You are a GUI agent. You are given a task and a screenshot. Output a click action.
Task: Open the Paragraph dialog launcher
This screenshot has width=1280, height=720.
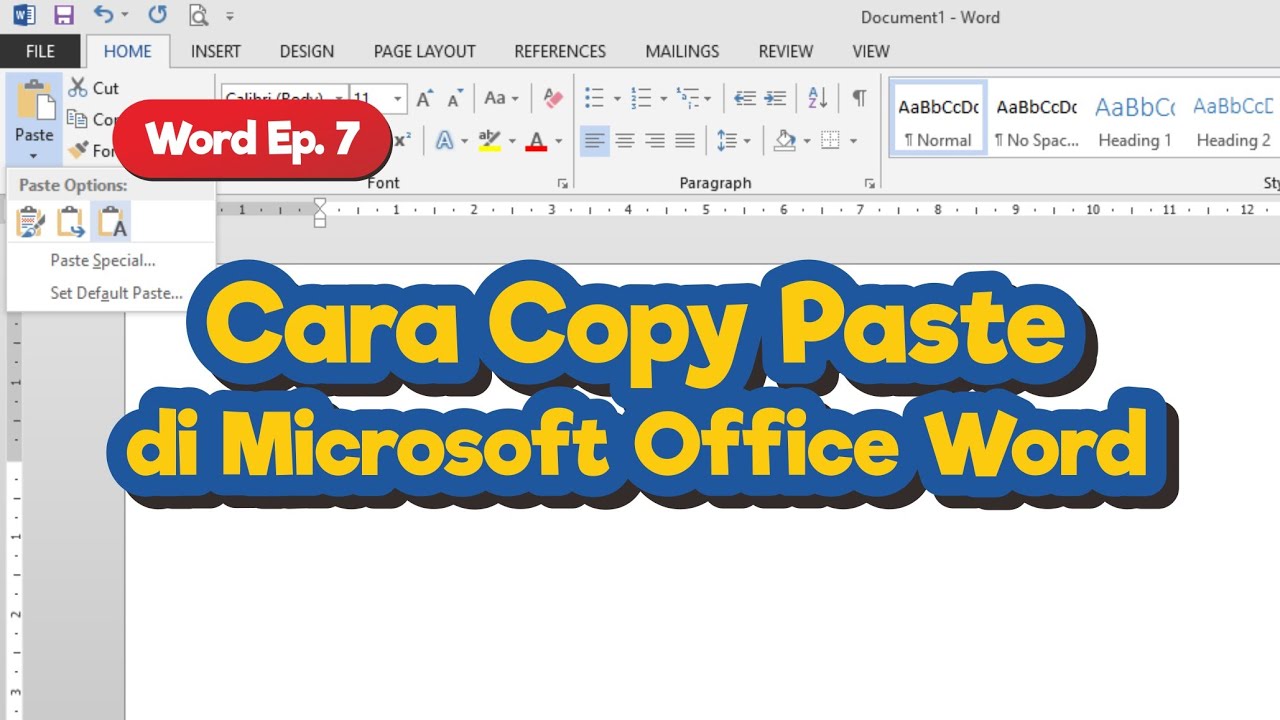point(870,183)
